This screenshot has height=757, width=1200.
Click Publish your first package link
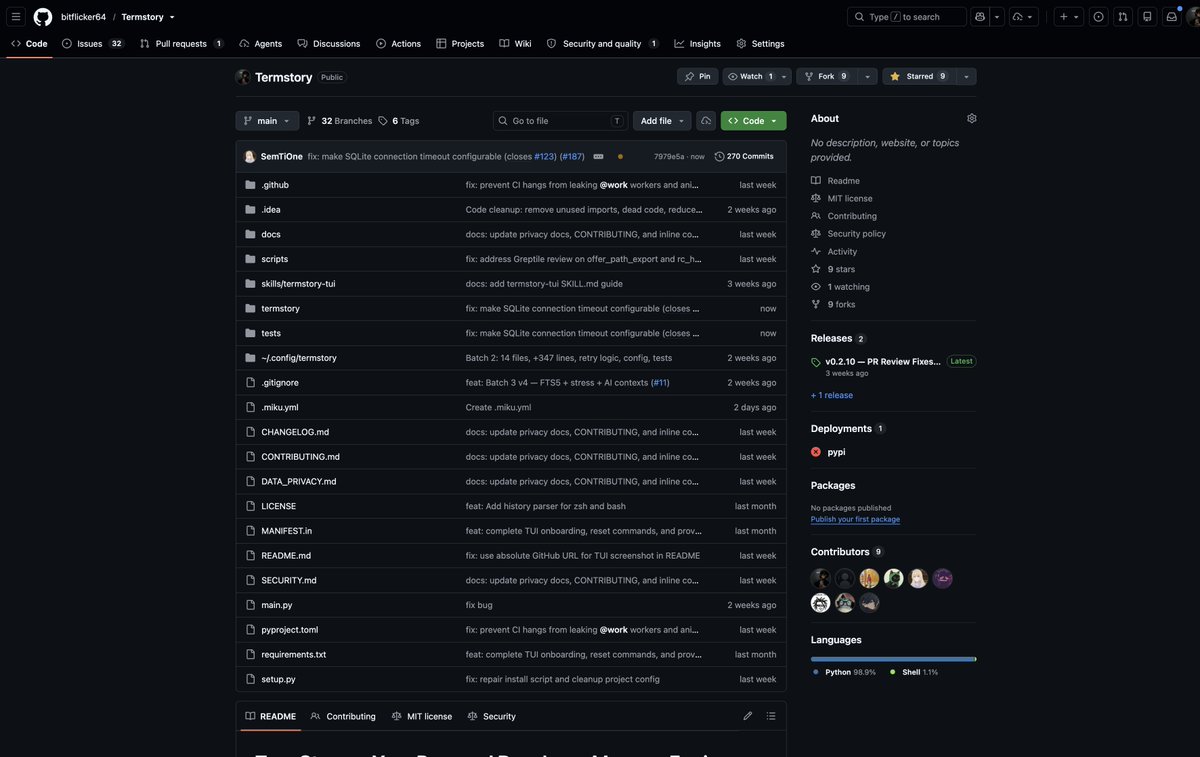[855, 520]
